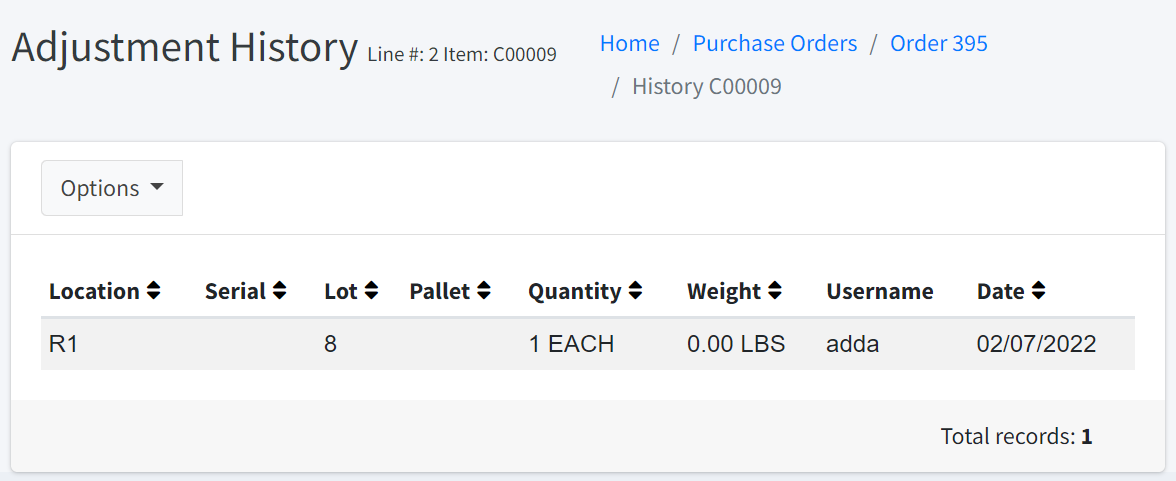Click the Pallet column sort icon

coord(484,291)
